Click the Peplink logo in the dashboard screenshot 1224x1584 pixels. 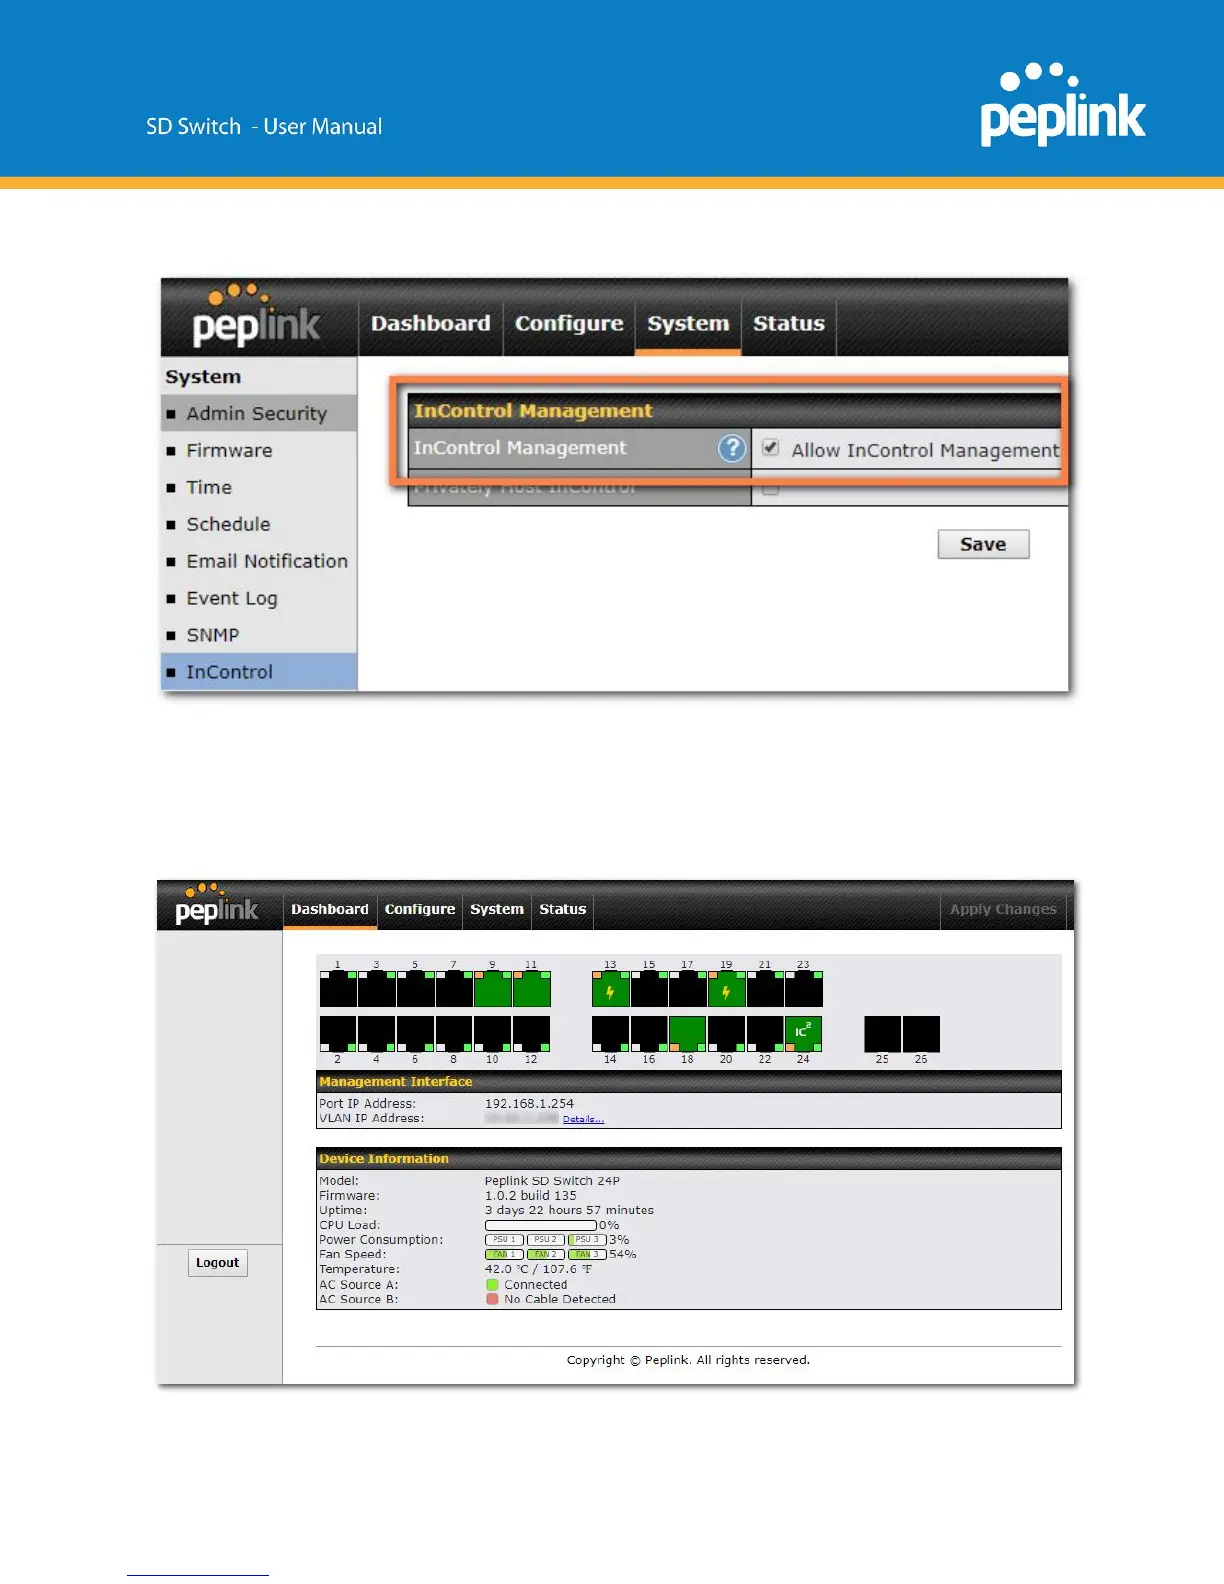pos(217,904)
